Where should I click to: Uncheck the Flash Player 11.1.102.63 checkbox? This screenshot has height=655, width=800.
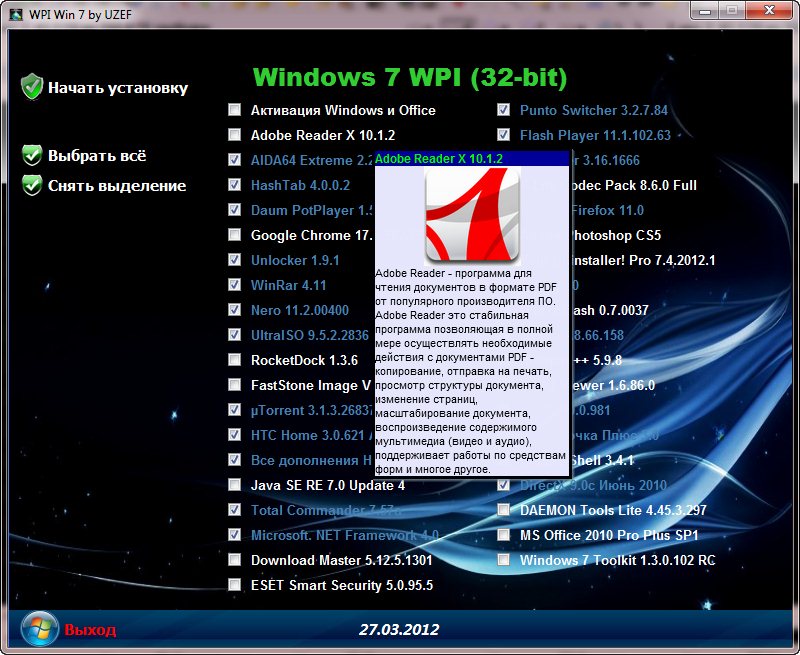coord(504,135)
